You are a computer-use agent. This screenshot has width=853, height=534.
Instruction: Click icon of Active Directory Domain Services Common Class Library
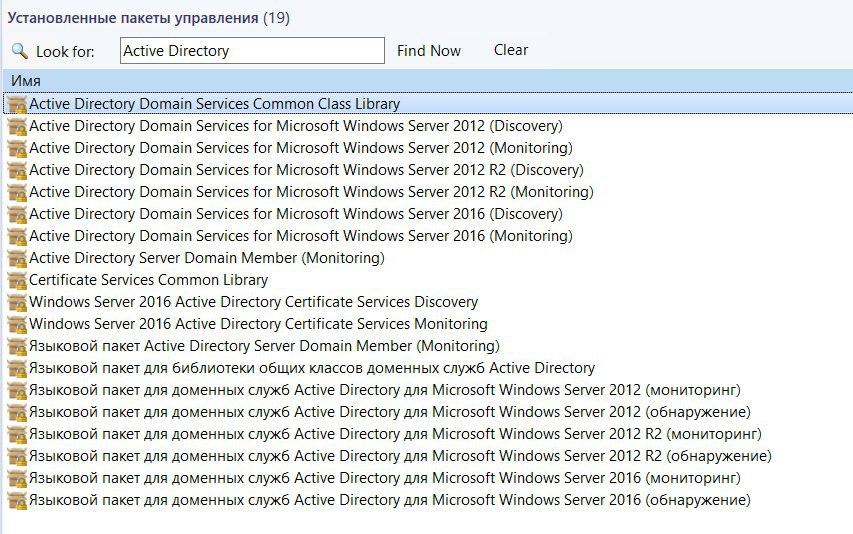pyautogui.click(x=17, y=104)
